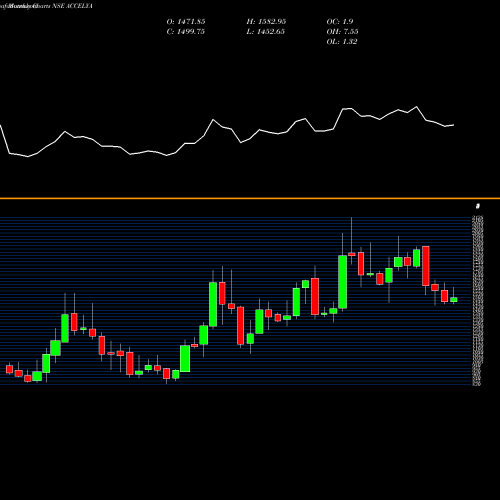This screenshot has height=500, width=500.
Task: Click the first red candle at the chart's left end
Action: [9, 369]
